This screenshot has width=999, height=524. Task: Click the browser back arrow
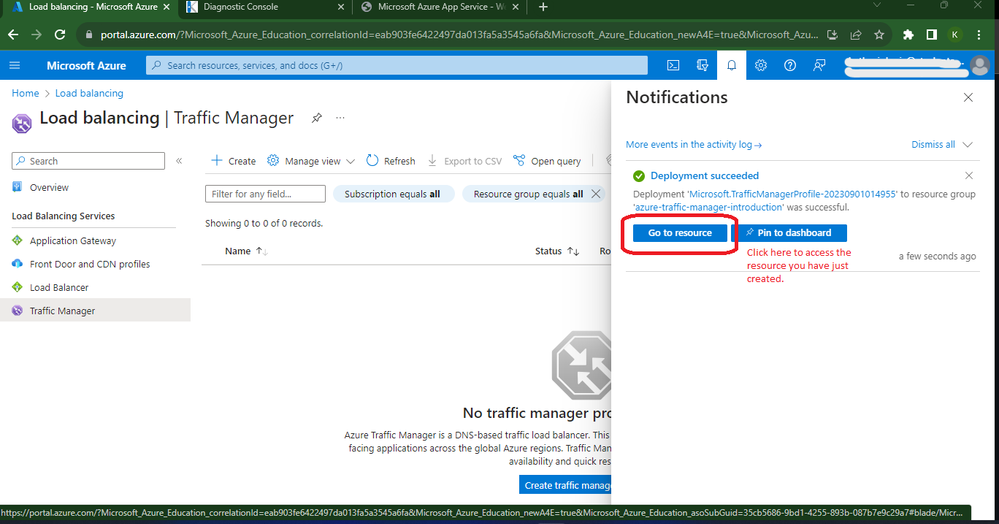point(13,34)
